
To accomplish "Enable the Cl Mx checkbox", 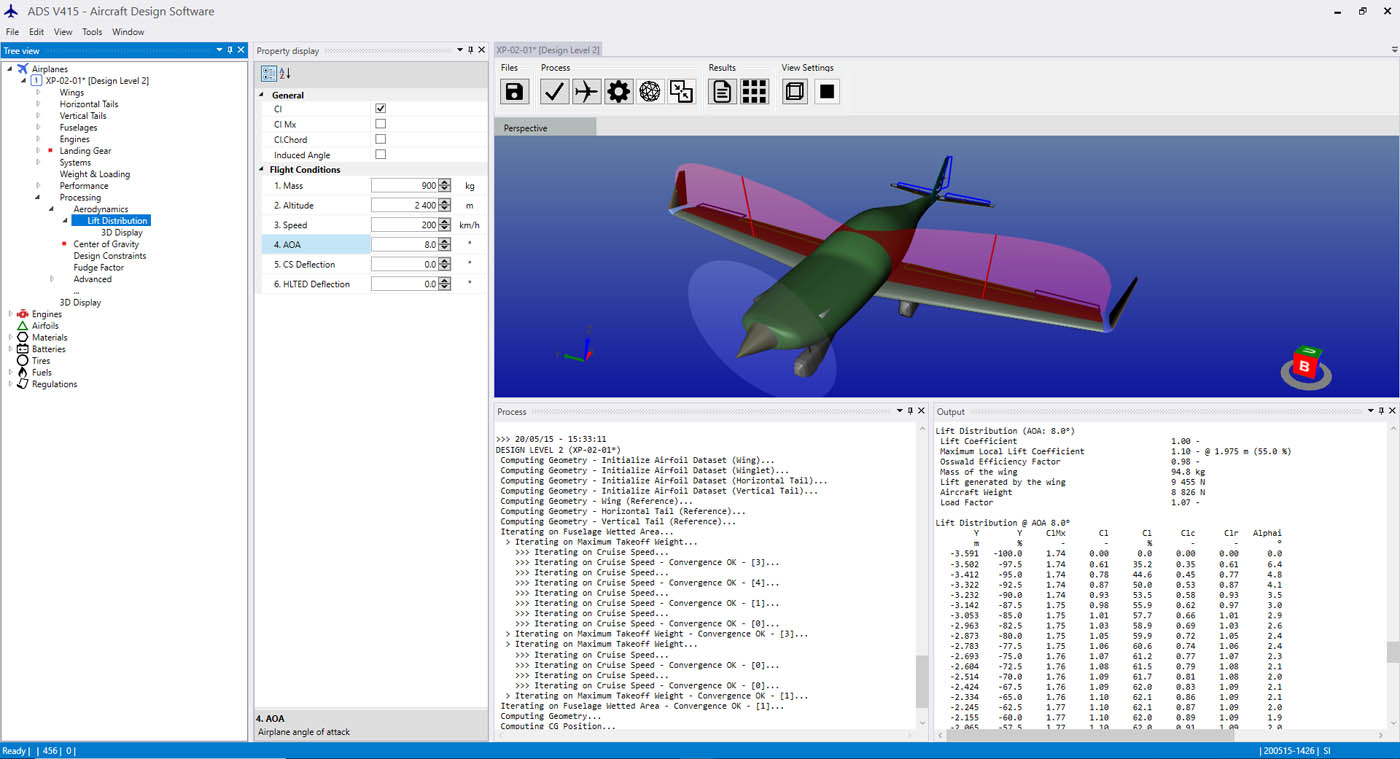I will pos(380,123).
